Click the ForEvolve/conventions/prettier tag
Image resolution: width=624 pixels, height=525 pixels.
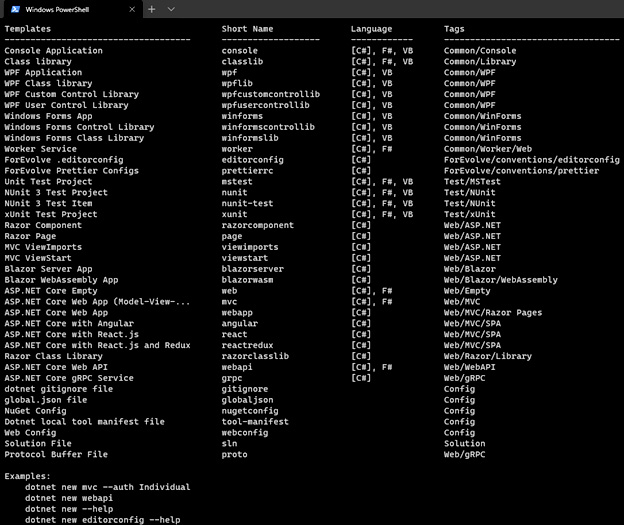(521, 171)
